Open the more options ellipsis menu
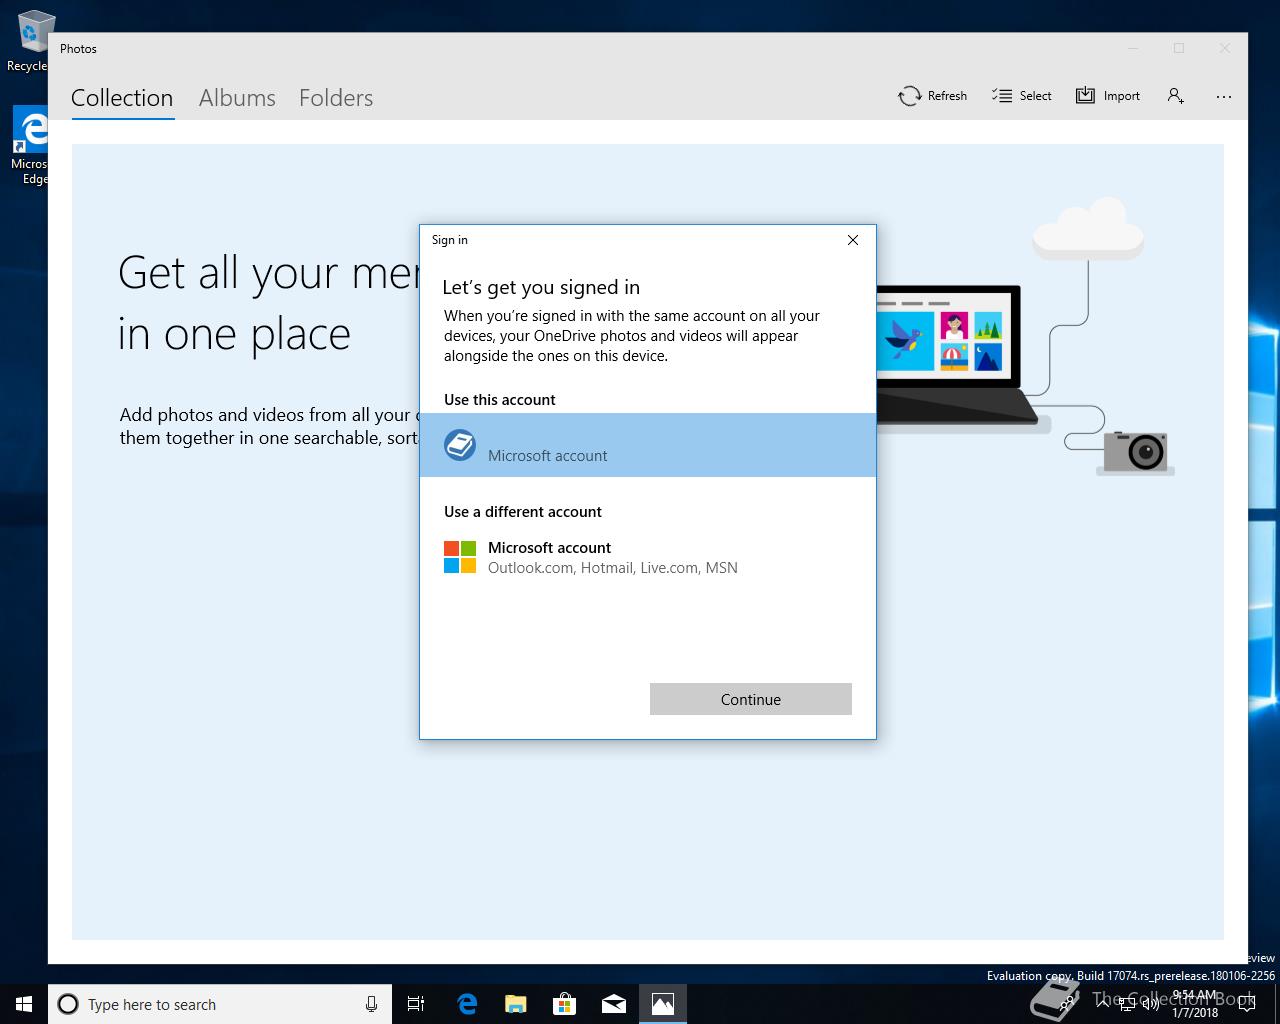The image size is (1280, 1024). [x=1224, y=97]
